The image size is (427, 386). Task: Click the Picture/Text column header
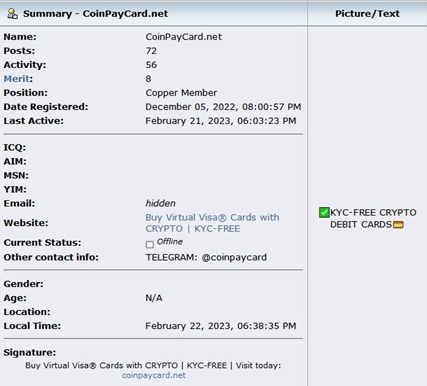pos(367,14)
